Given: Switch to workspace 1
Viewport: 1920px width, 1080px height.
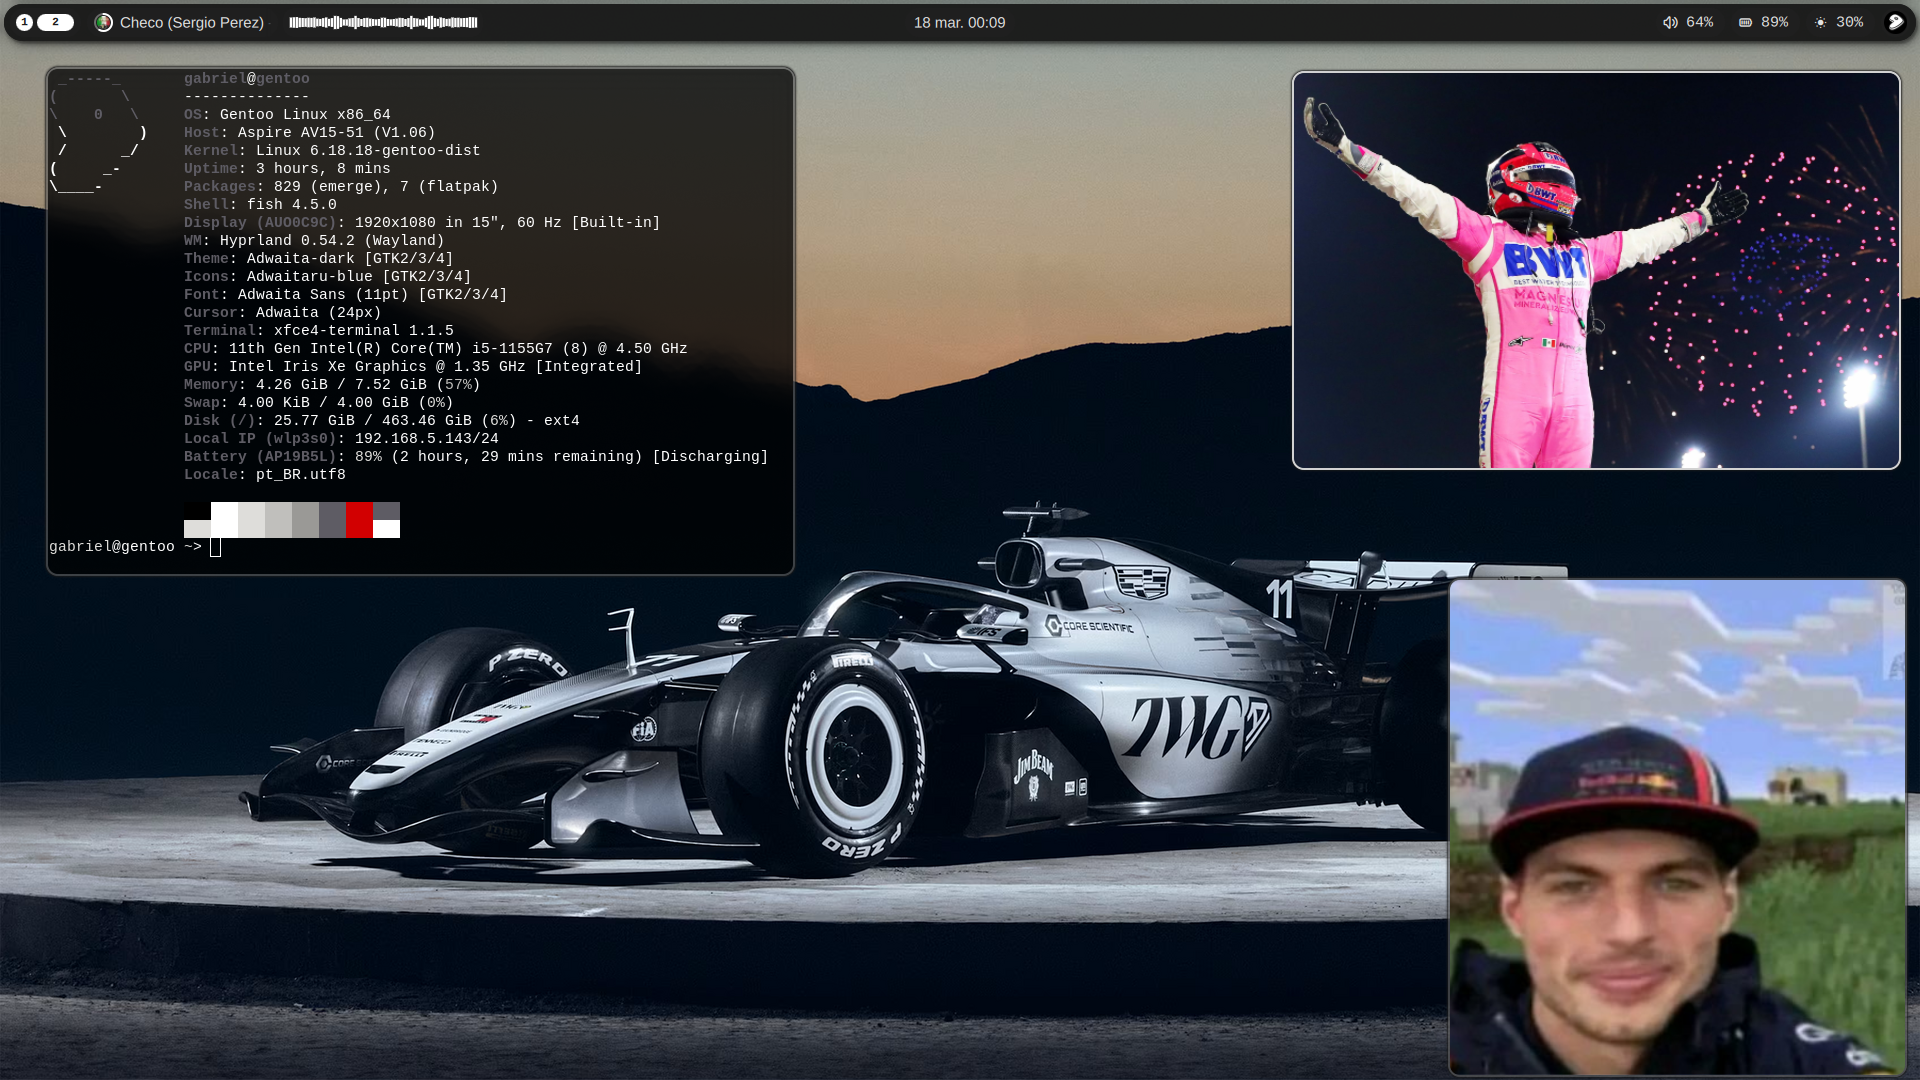Looking at the screenshot, I should (24, 22).
